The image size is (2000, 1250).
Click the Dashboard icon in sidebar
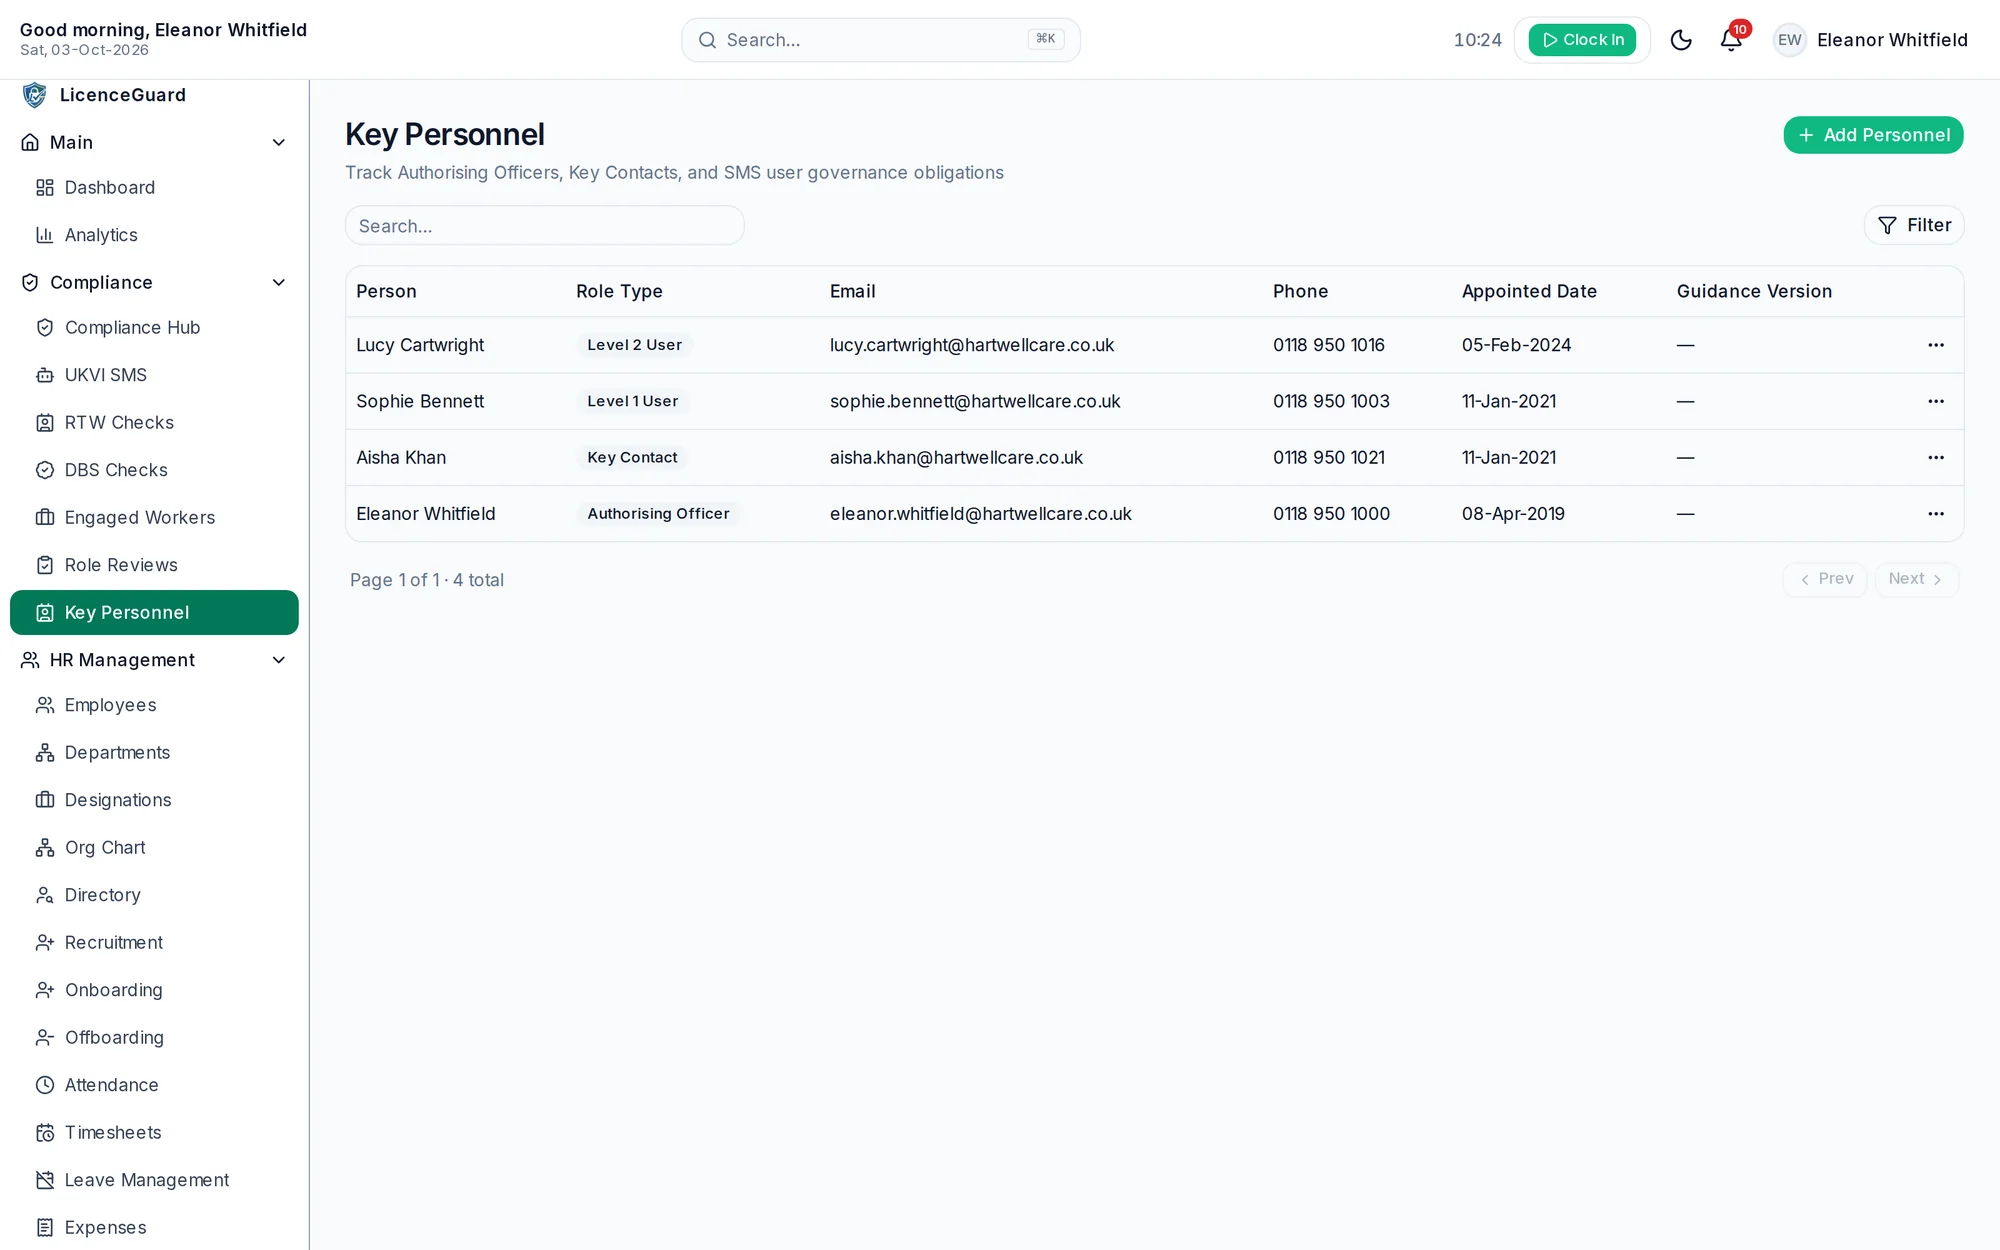45,188
